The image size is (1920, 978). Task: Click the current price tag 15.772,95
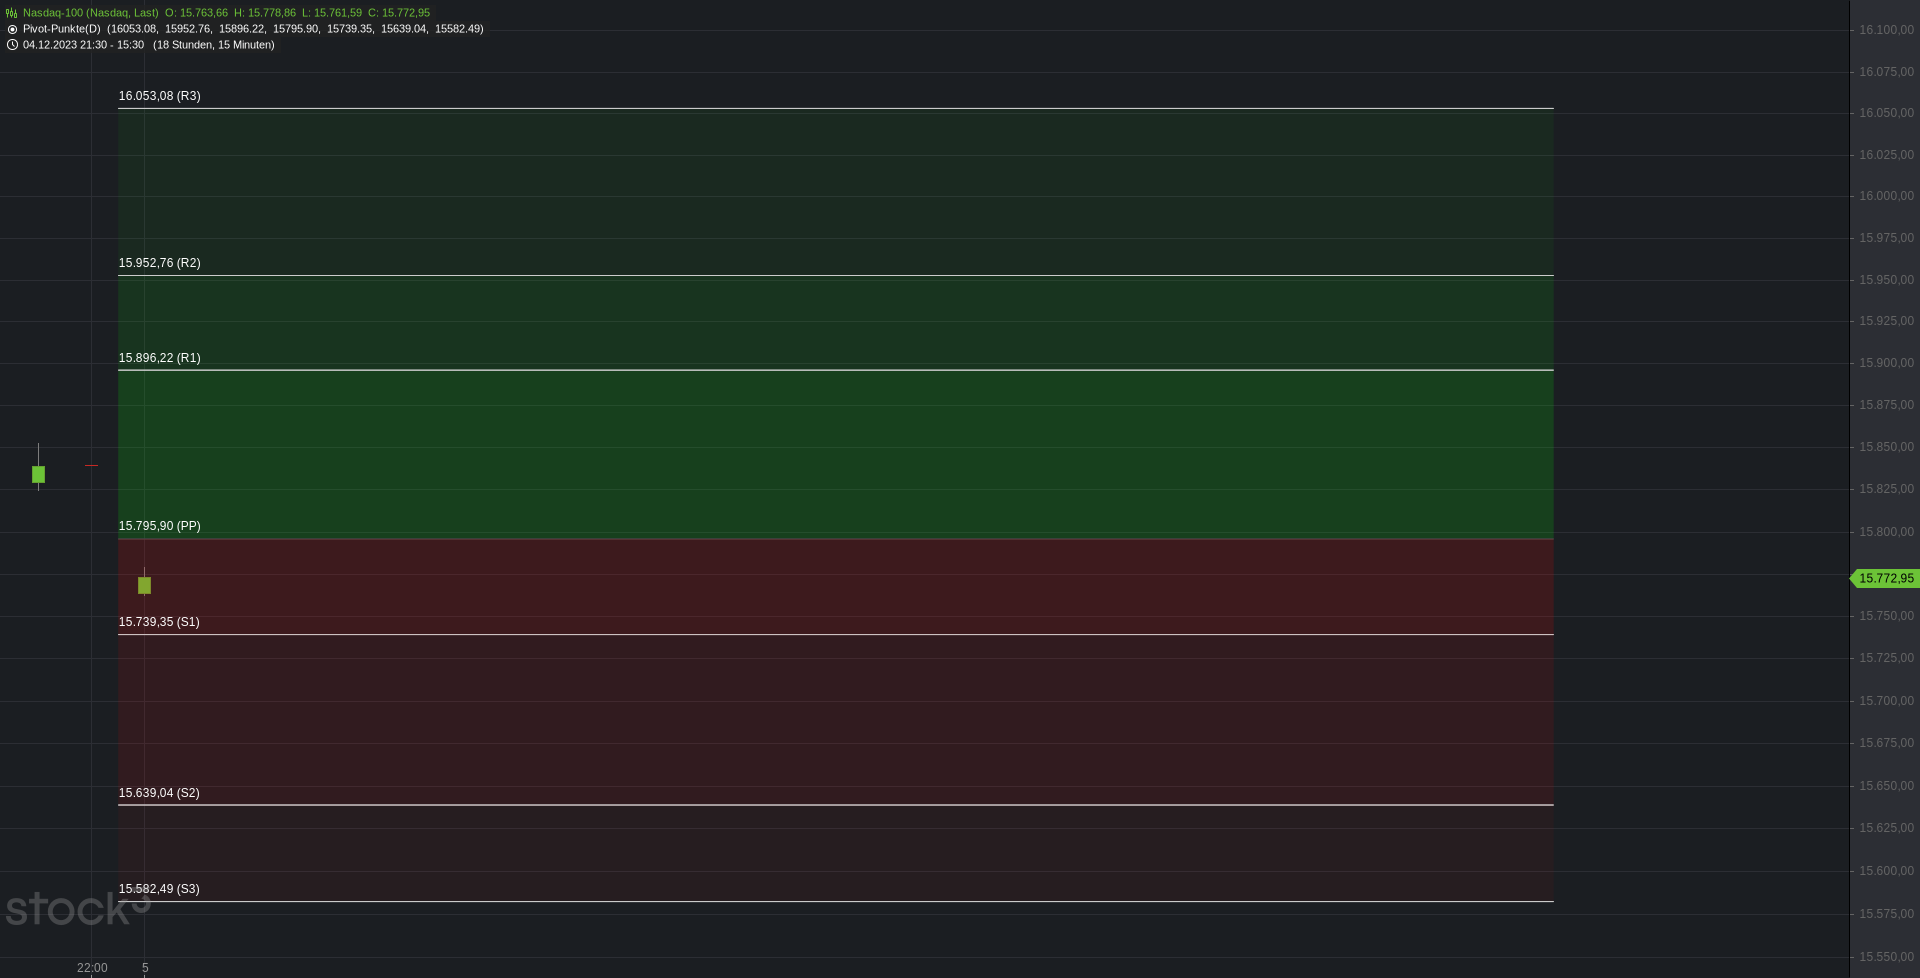click(x=1884, y=579)
